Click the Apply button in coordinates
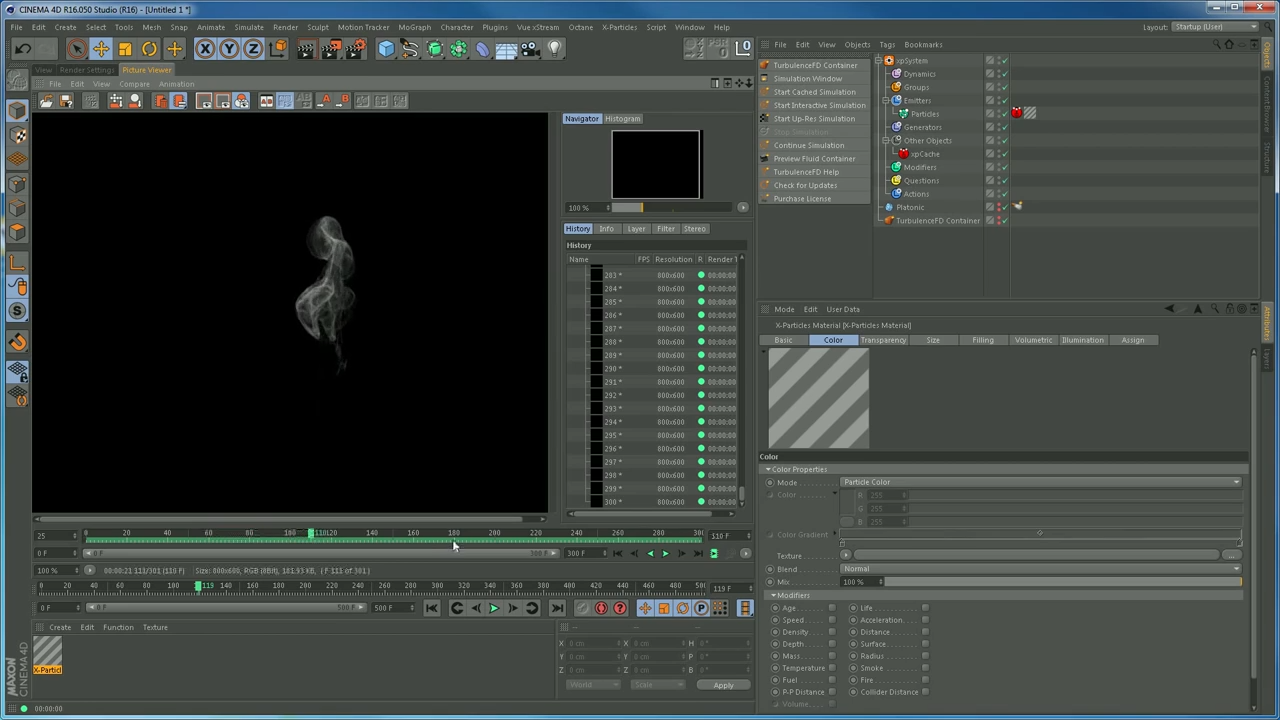 [x=723, y=686]
